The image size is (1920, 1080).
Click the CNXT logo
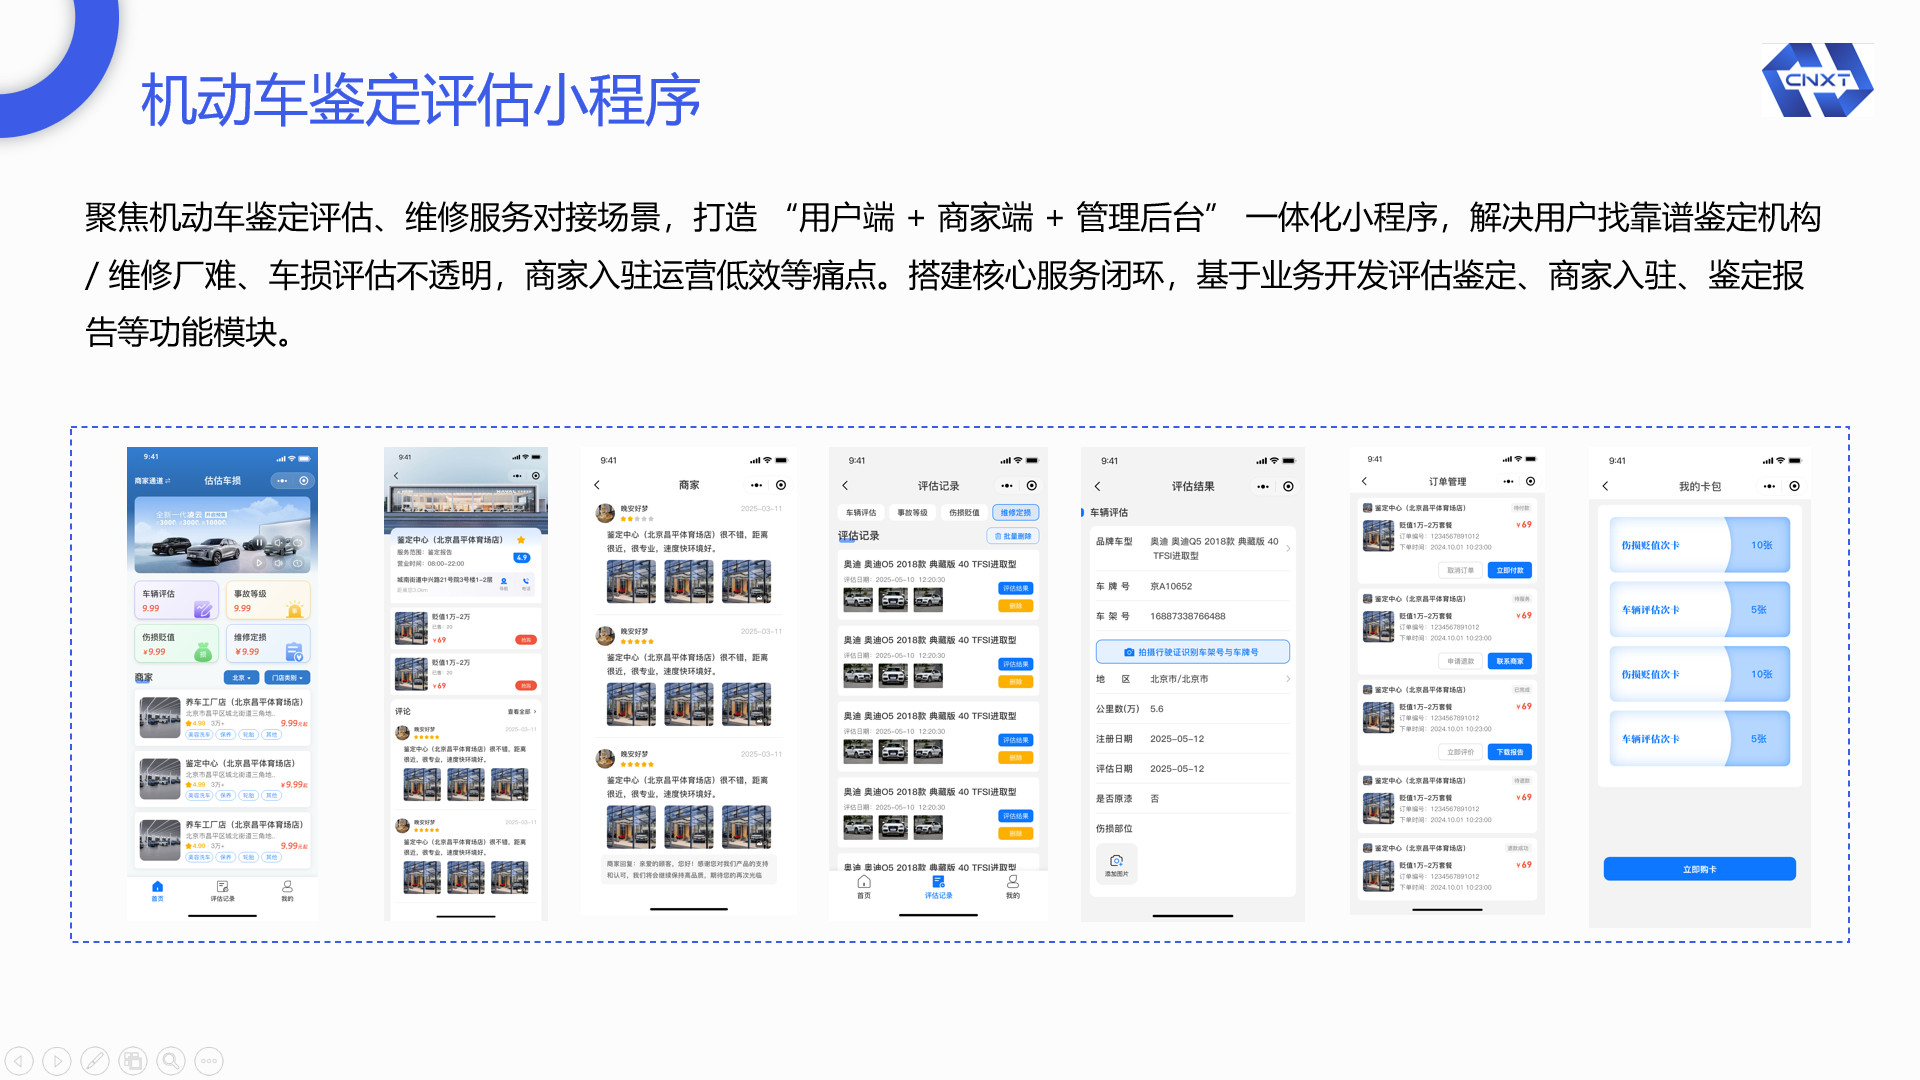click(1817, 80)
